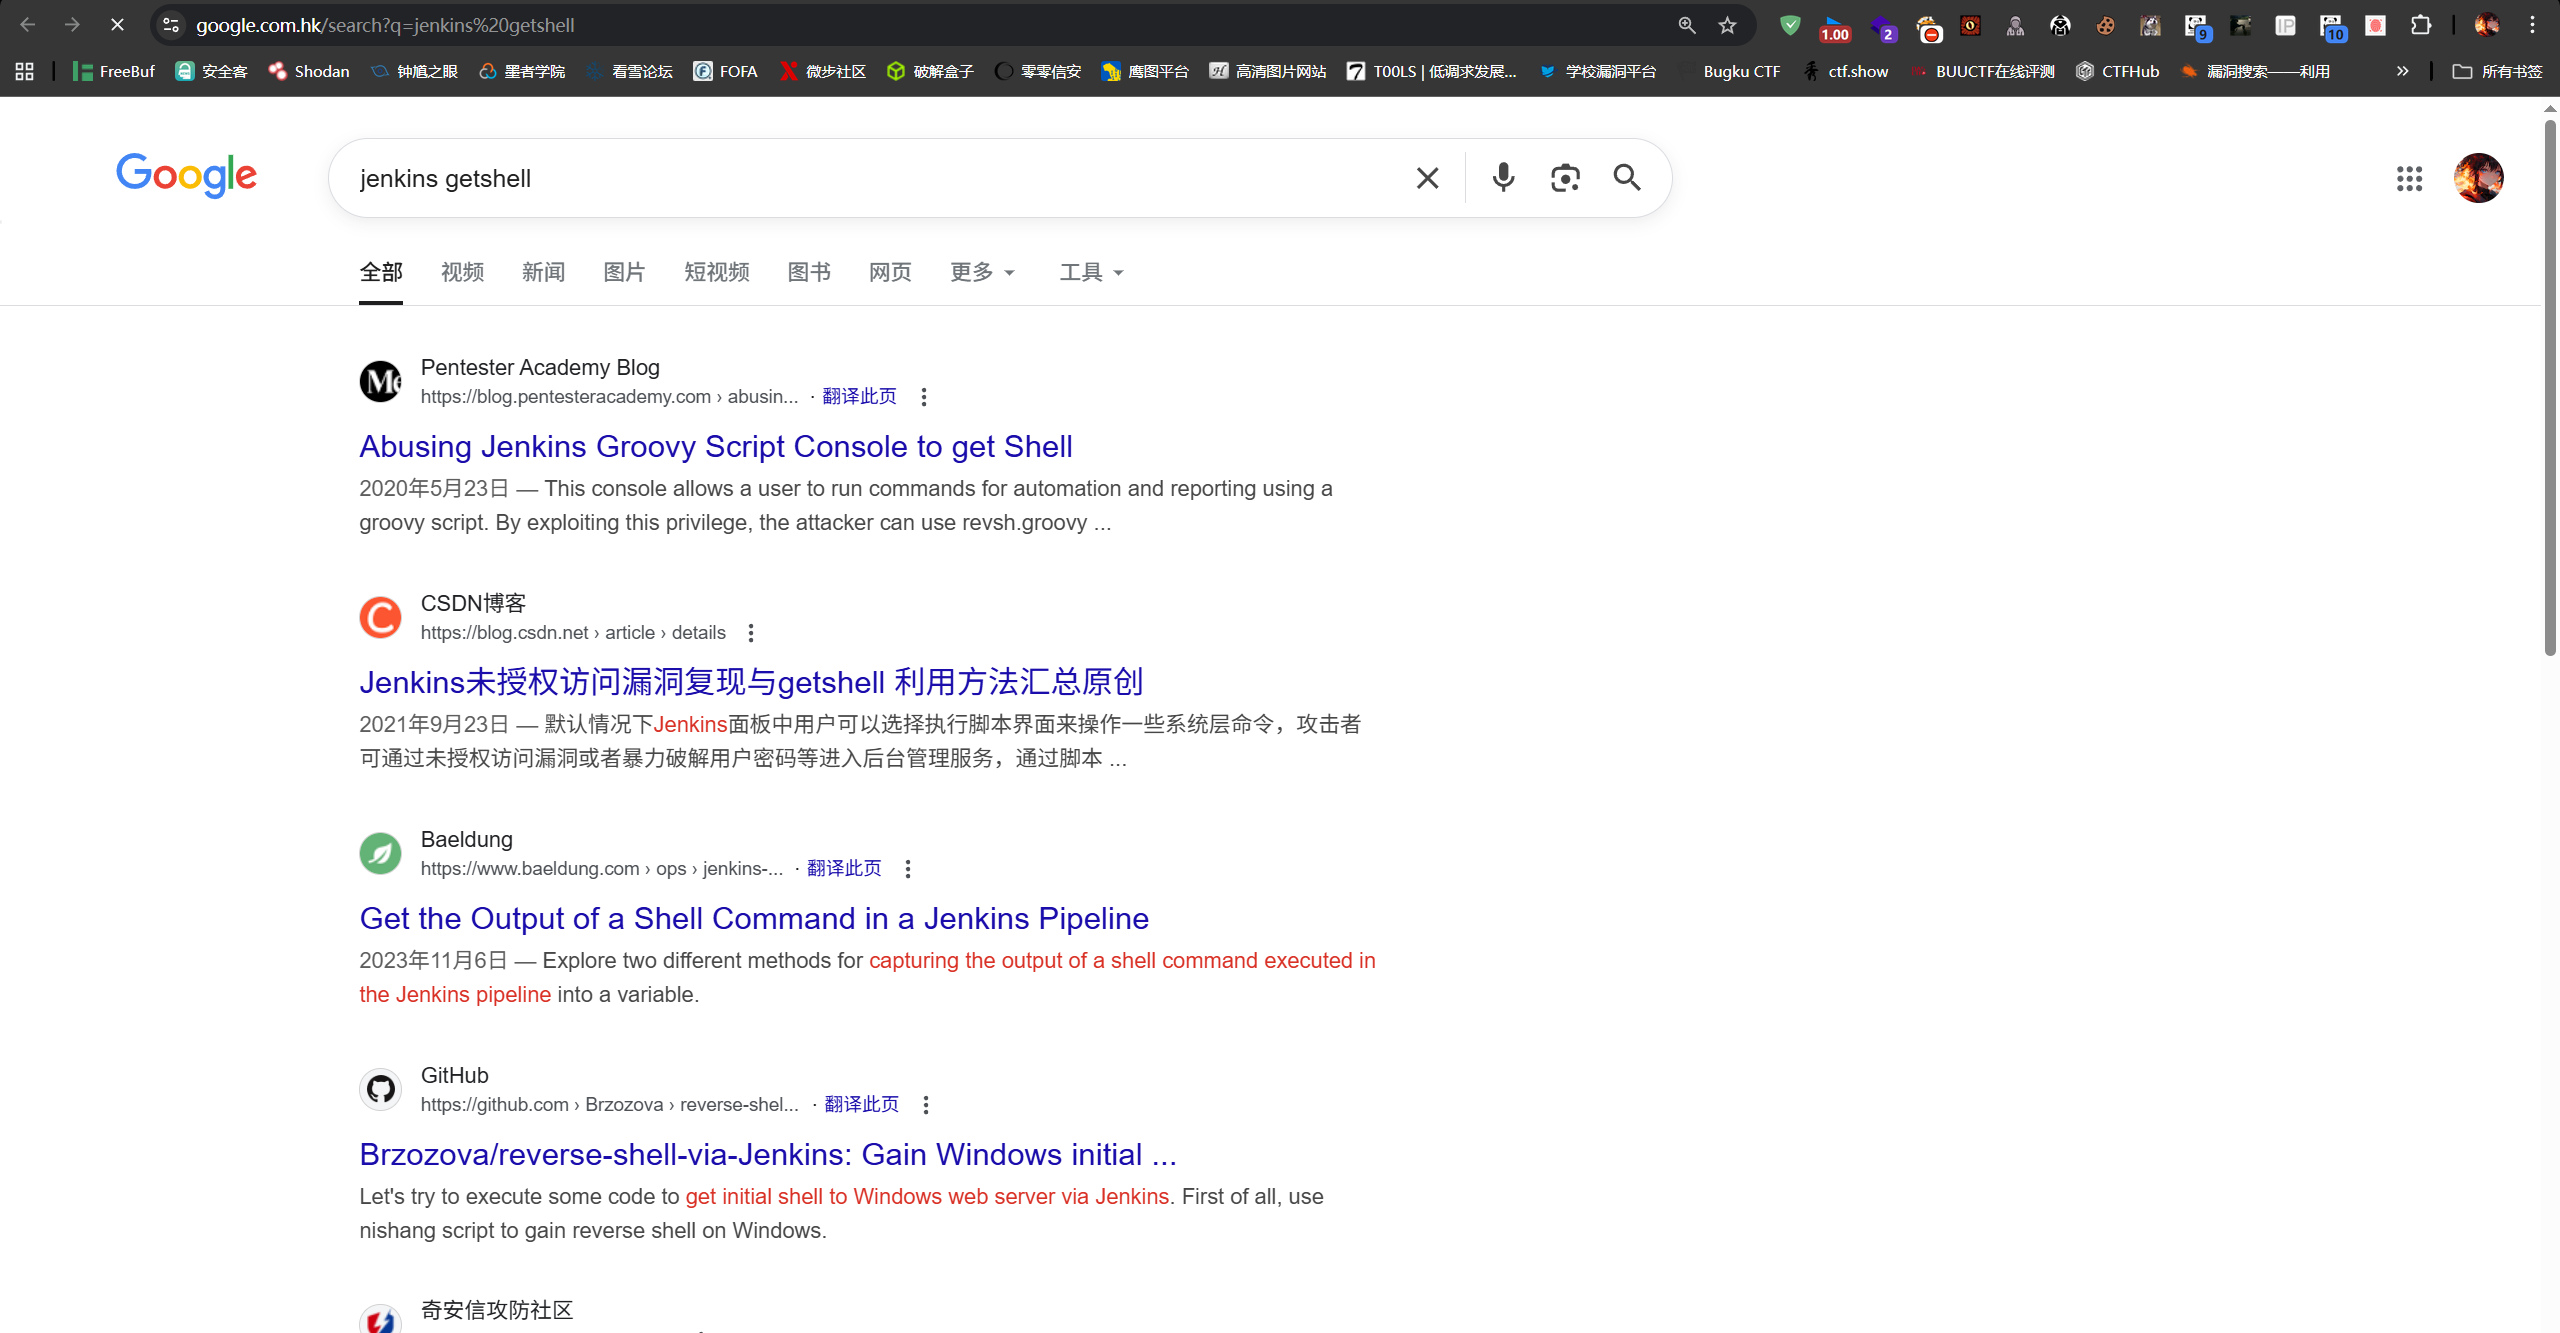
Task: Expand the 更多 search categories dropdown
Action: coord(982,272)
